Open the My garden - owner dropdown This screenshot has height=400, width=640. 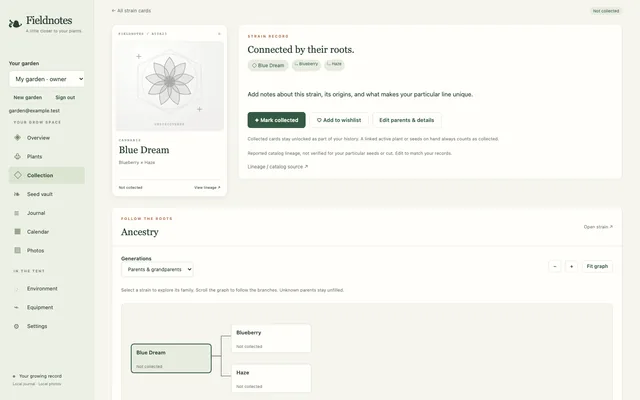click(x=47, y=79)
